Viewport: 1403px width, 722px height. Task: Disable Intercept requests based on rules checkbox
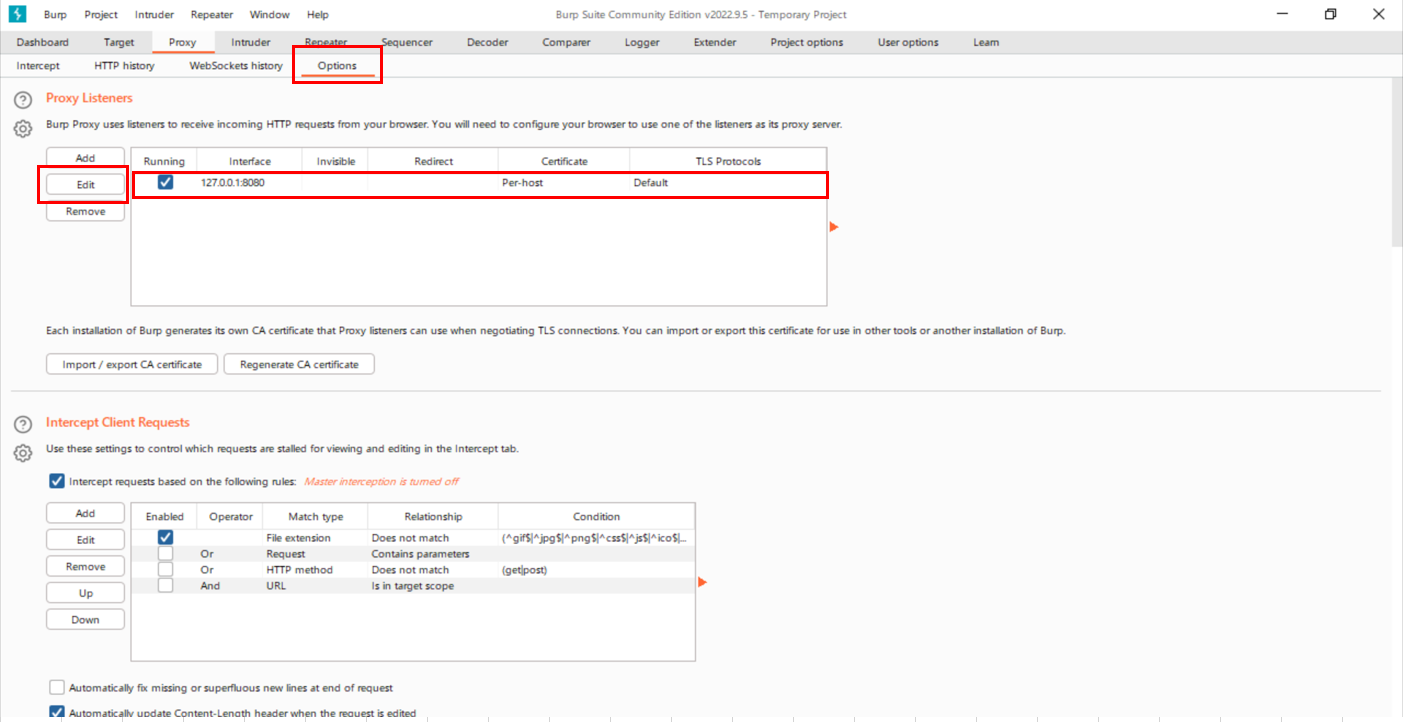57,481
